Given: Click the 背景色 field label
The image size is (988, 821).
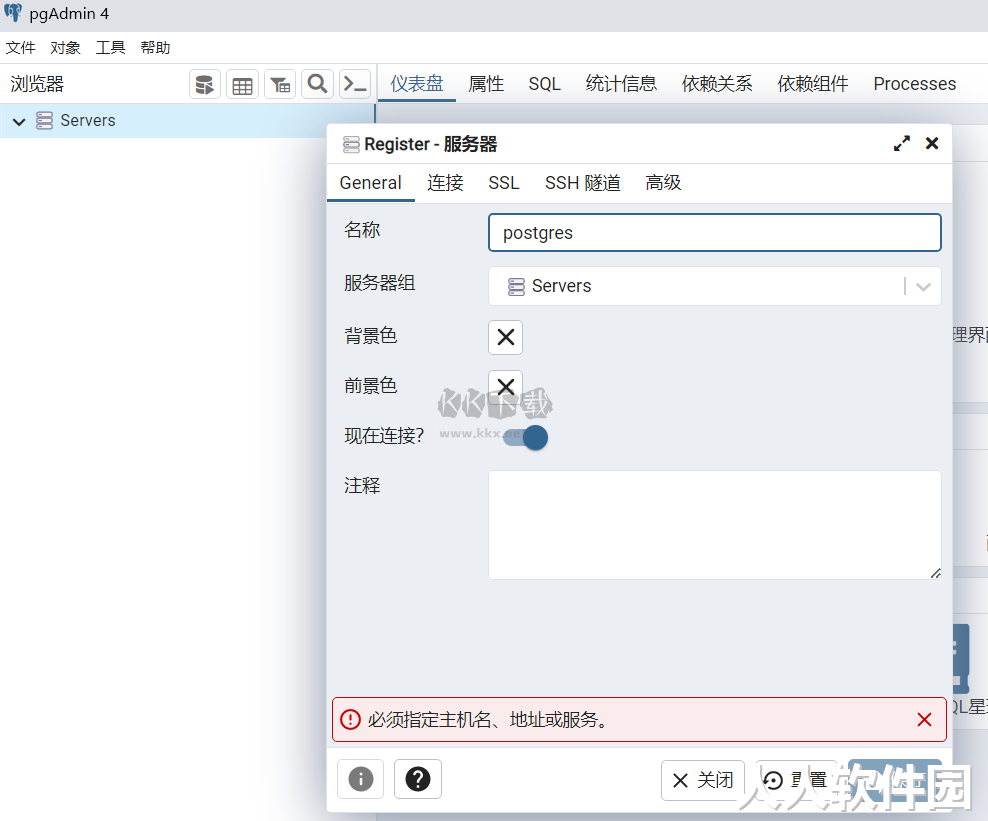Looking at the screenshot, I should 370,336.
